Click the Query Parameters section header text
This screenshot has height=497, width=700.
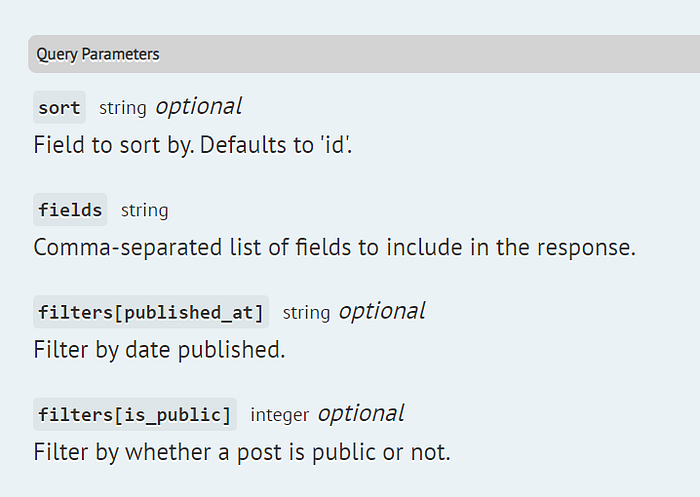click(x=98, y=54)
